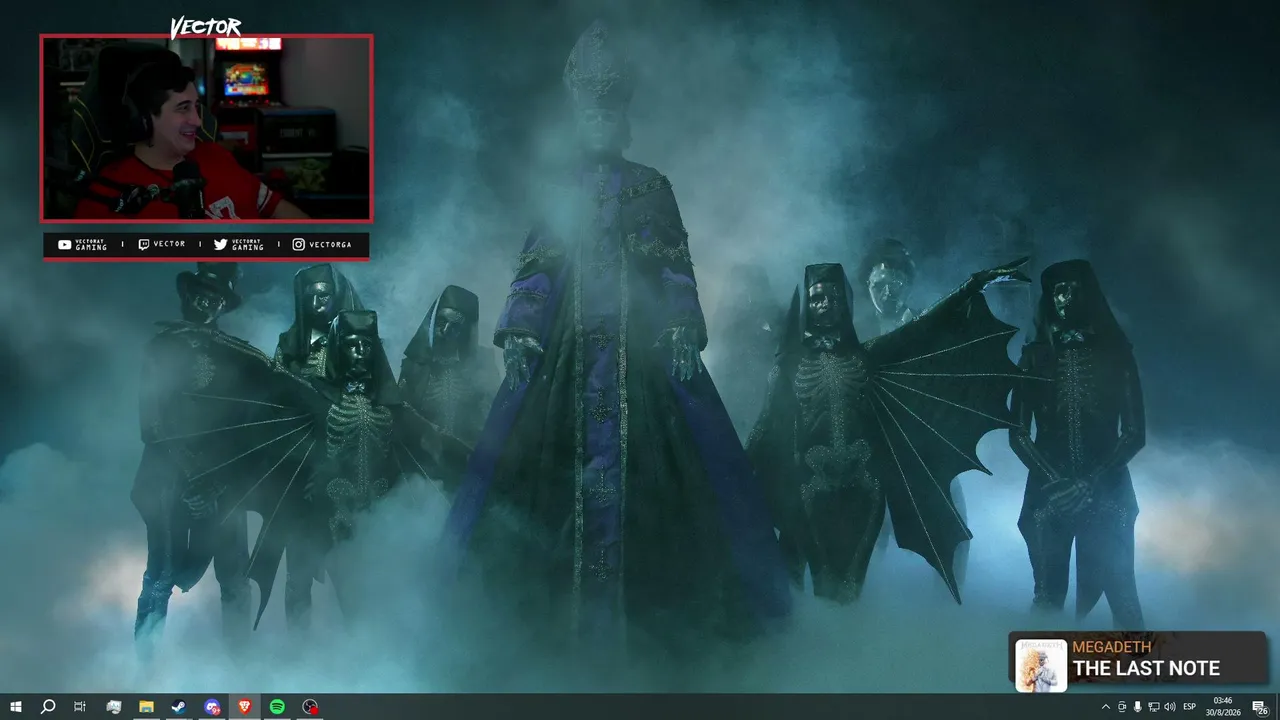Screen dimensions: 1280x720
Task: Open Discord with the 9+ badge
Action: tap(212, 707)
